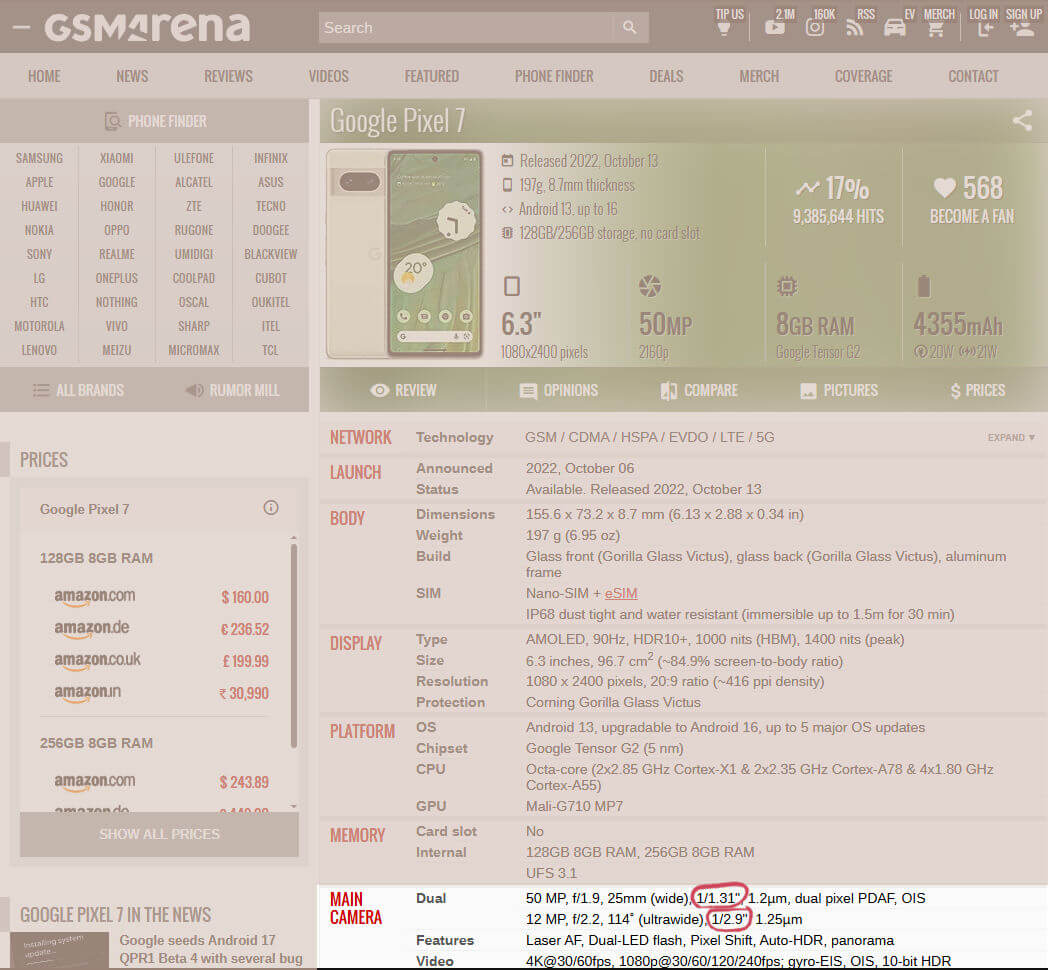
Task: Open the Opinions tab
Action: coord(559,390)
